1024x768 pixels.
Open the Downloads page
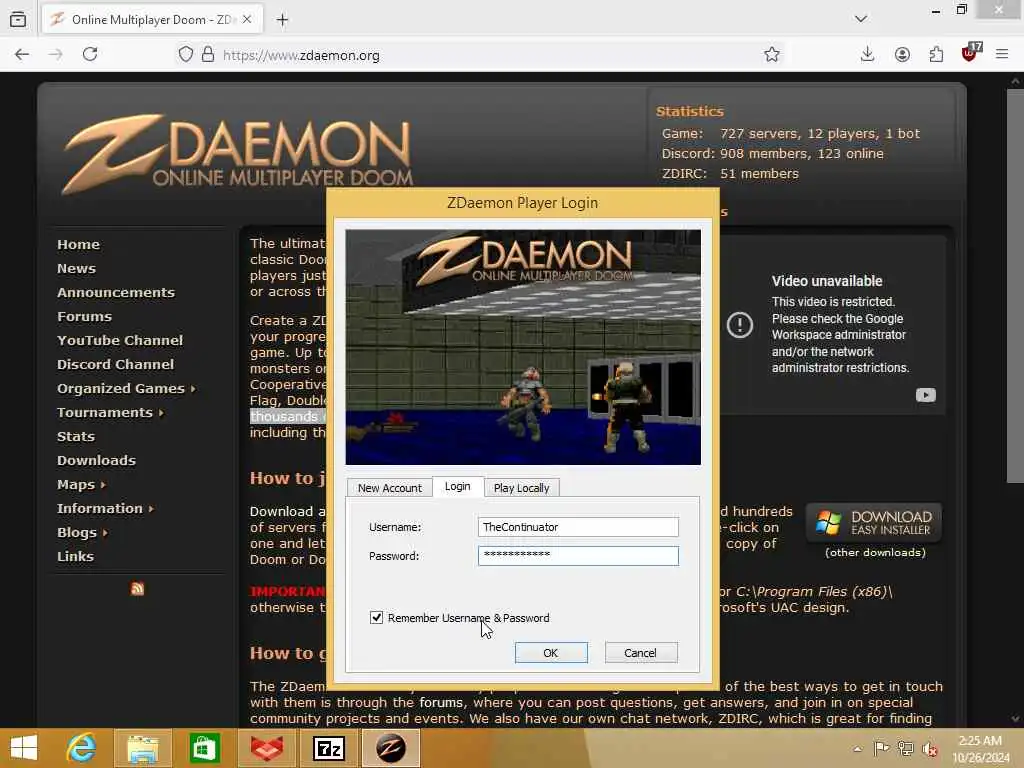point(96,460)
